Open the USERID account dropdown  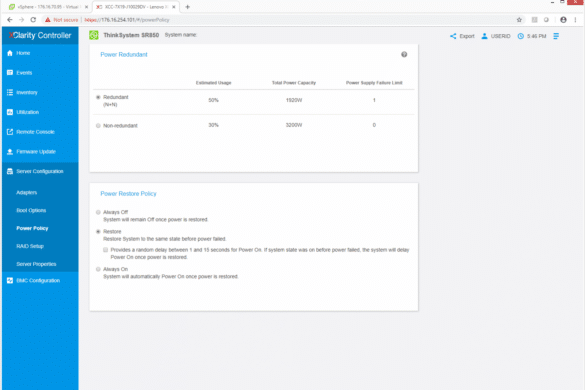click(495, 36)
